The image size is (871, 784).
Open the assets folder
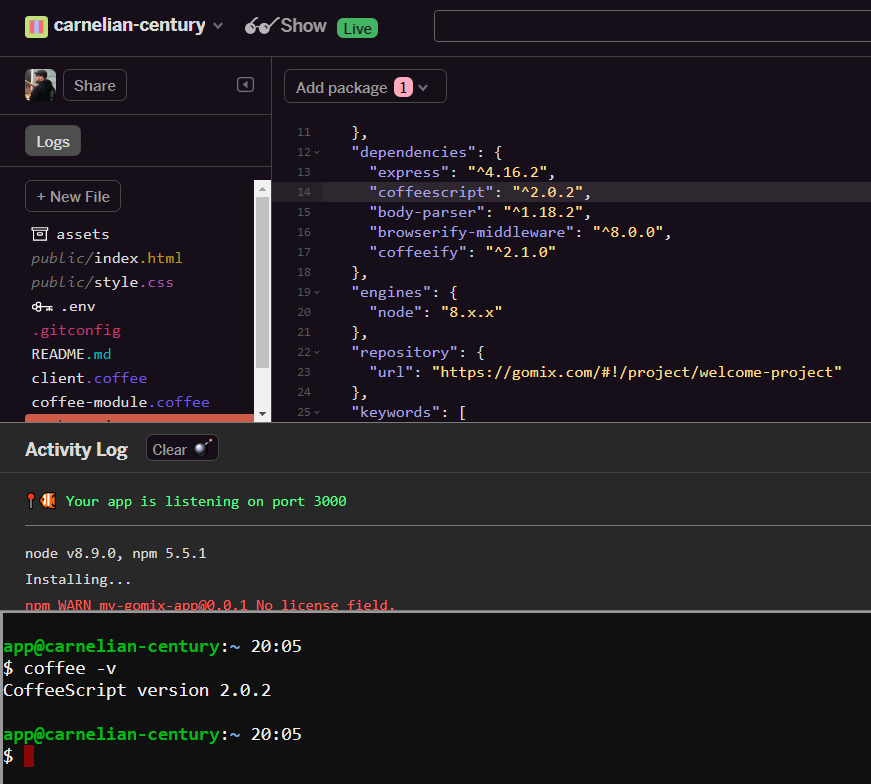tap(71, 234)
